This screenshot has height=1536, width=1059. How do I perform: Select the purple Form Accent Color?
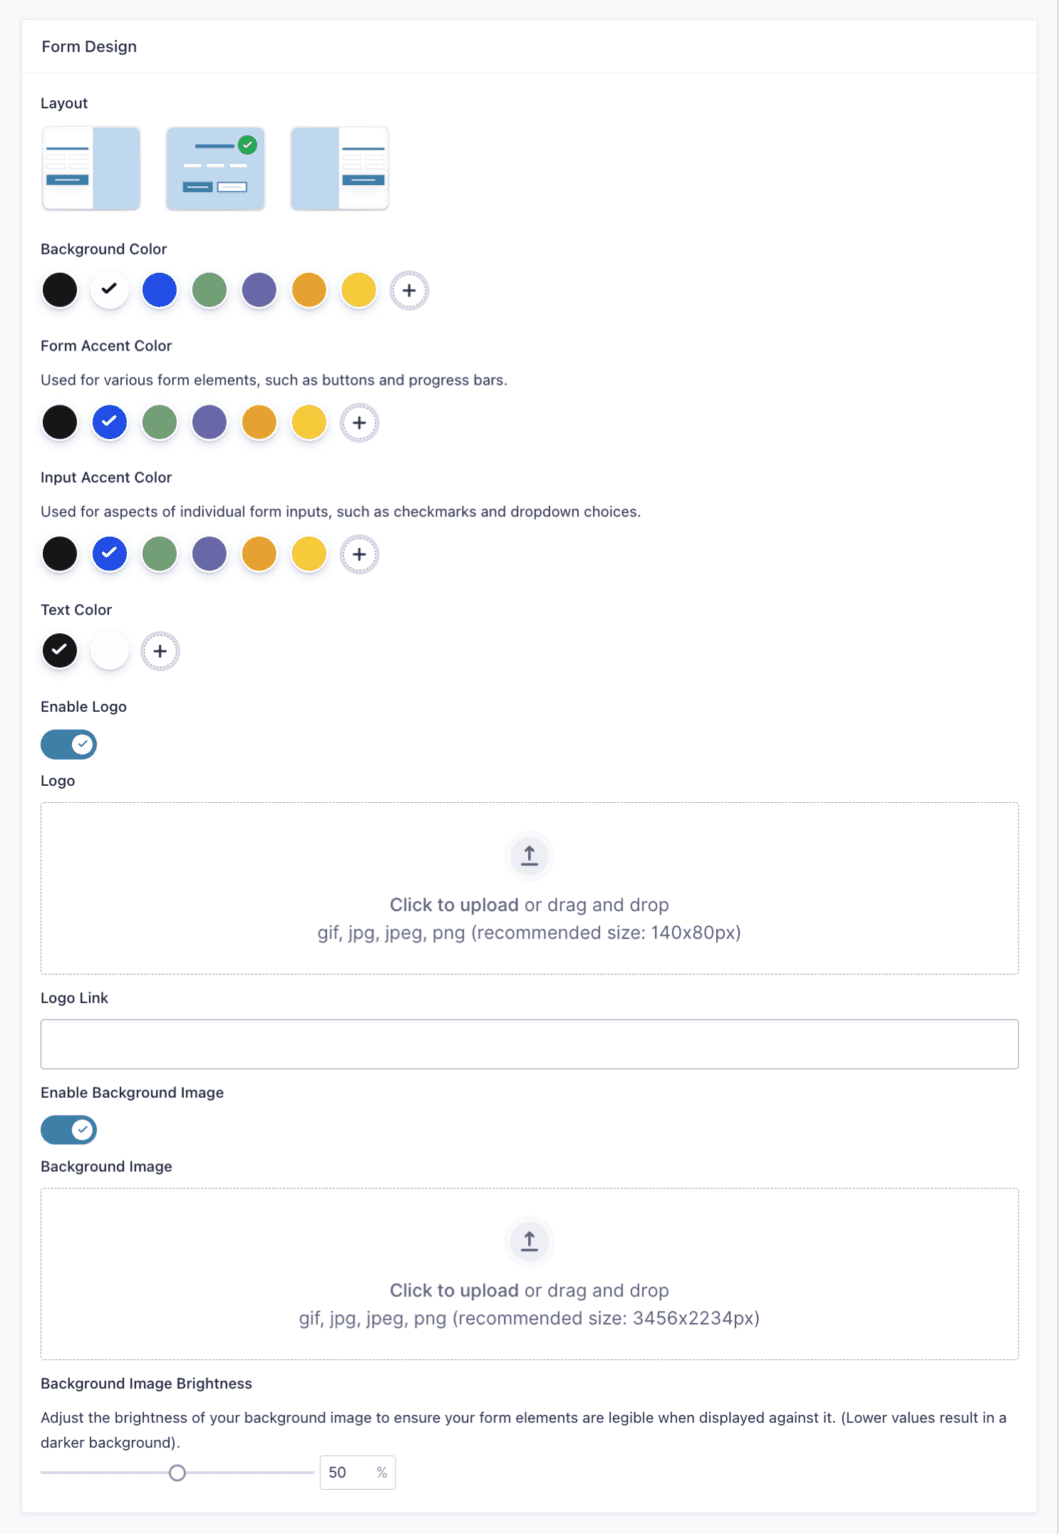209,422
